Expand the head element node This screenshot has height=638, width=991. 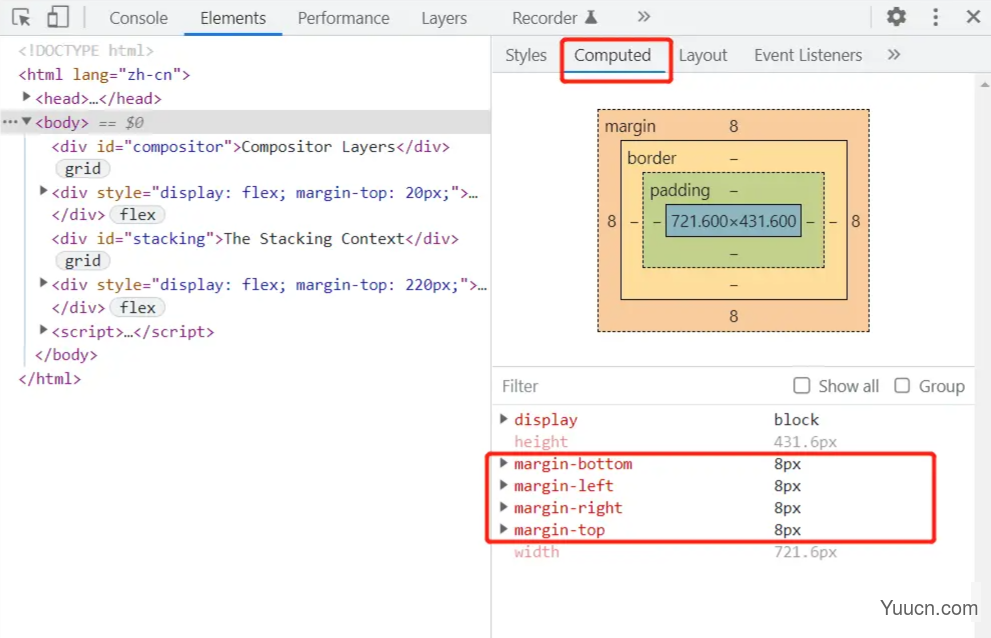27,97
